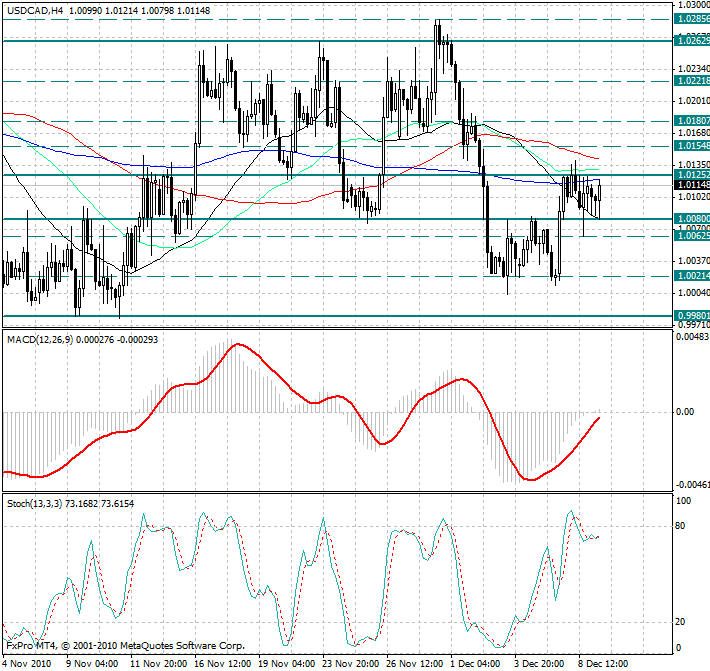Click the 1.01548 price level tag
Image resolution: width=710 pixels, height=671 pixels.
[x=692, y=146]
